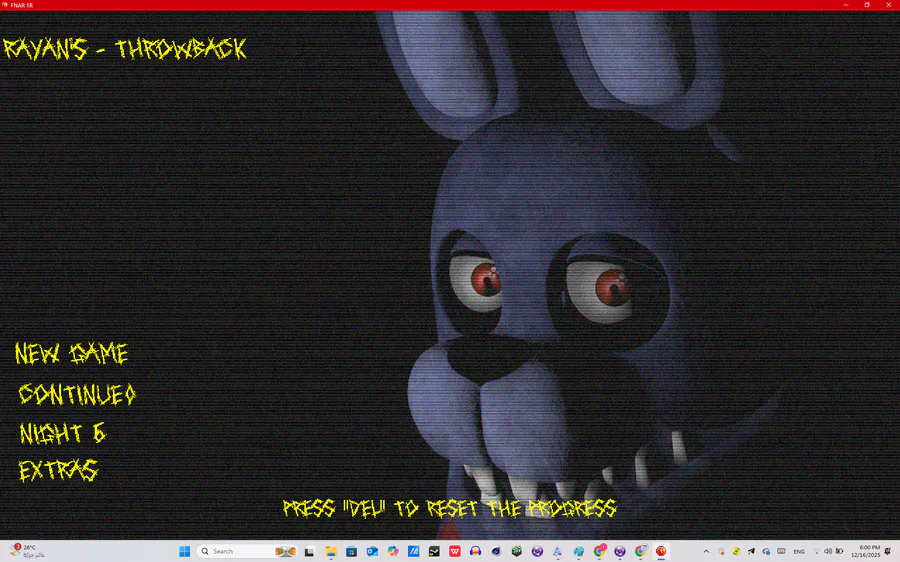Screen dimensions: 900x562
Task: Open the FNAR game taskbar icon
Action: [x=661, y=551]
